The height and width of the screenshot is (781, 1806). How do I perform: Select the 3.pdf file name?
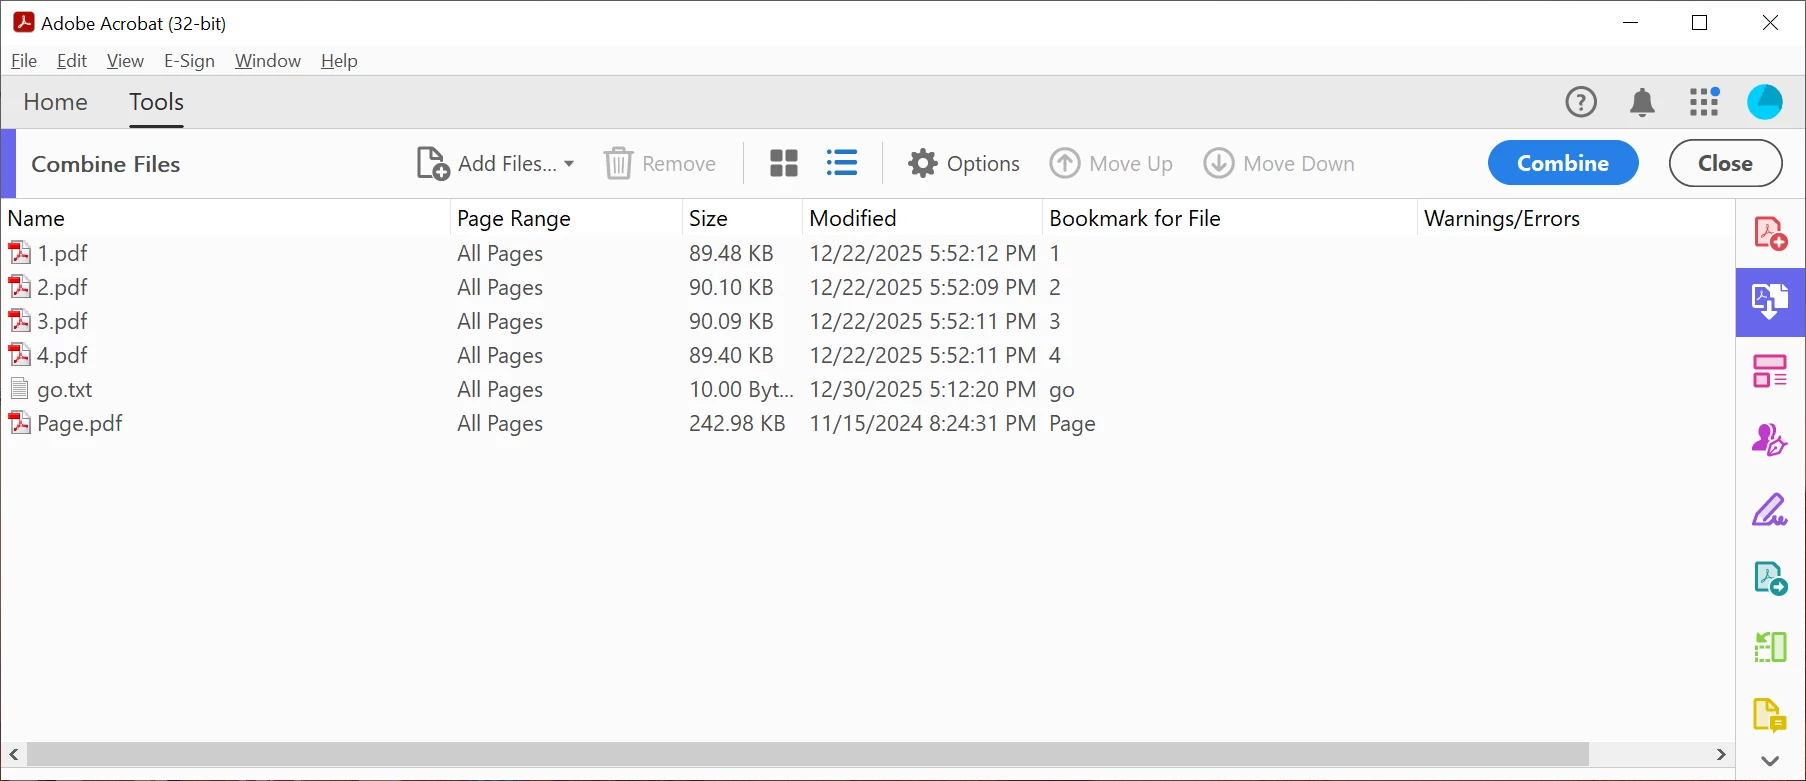(x=63, y=322)
